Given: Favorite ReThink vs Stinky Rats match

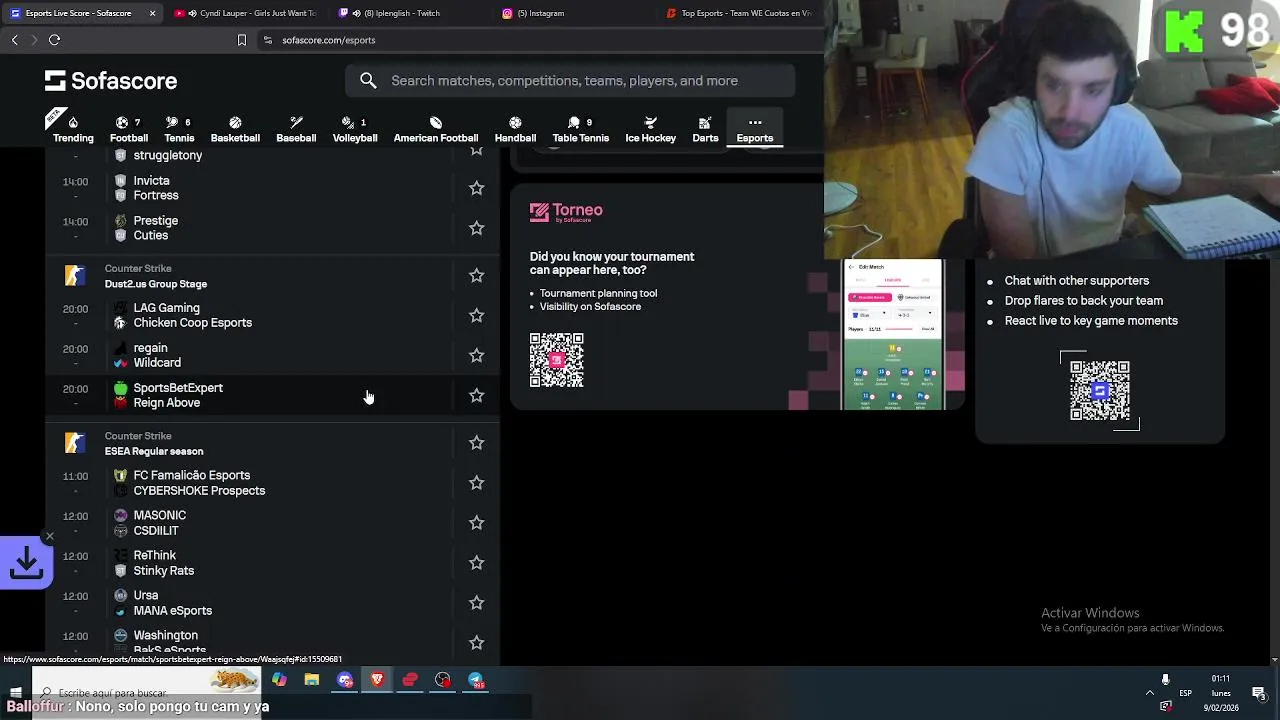Looking at the screenshot, I should coord(476,563).
